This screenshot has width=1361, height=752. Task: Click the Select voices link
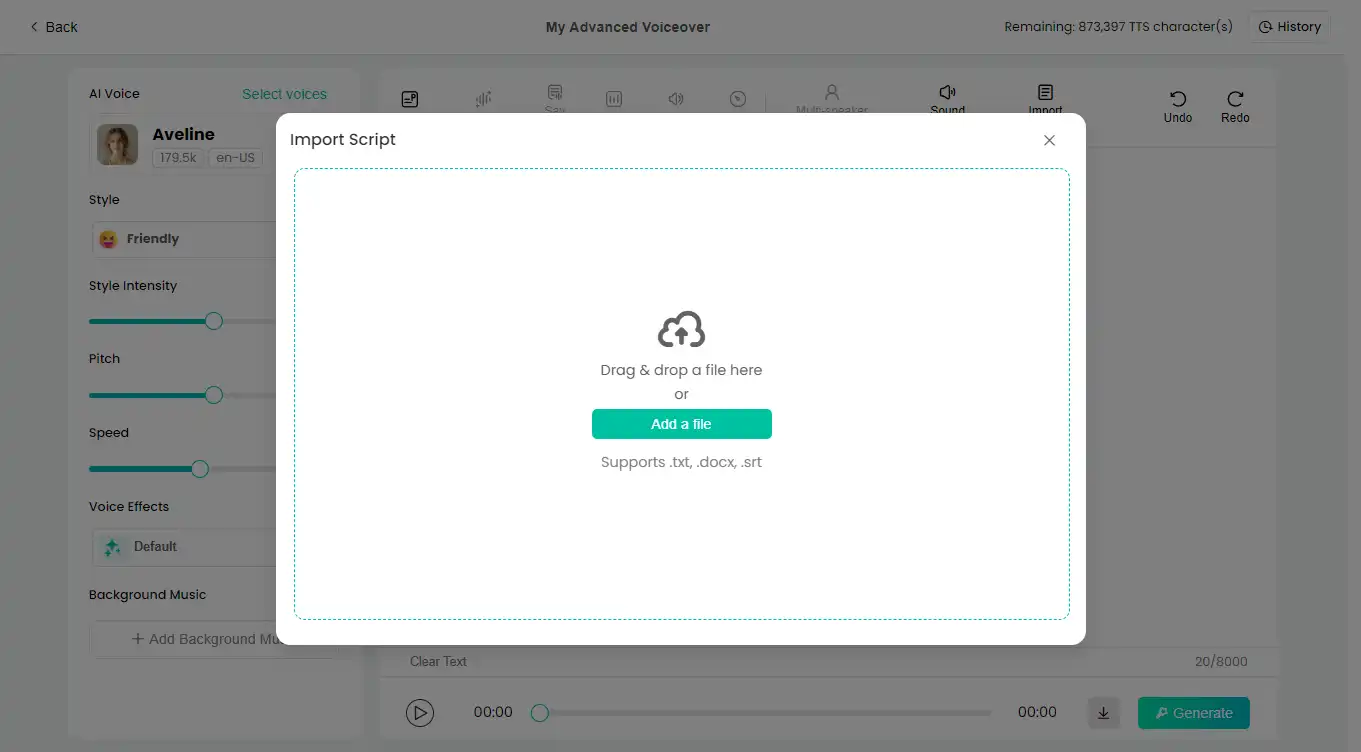284,94
